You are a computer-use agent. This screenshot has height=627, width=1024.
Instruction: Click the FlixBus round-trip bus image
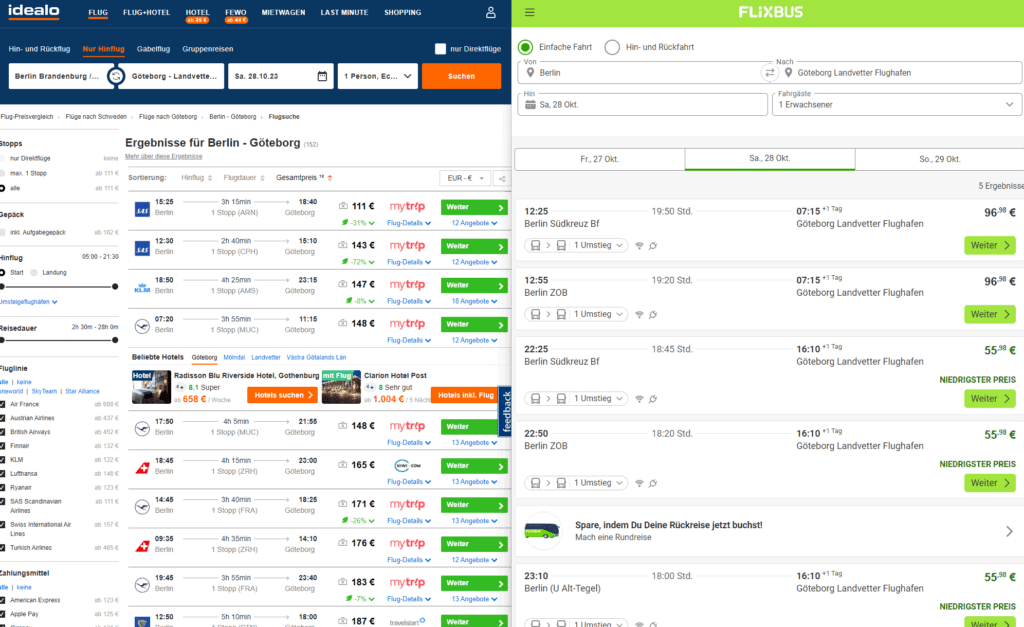coord(542,531)
